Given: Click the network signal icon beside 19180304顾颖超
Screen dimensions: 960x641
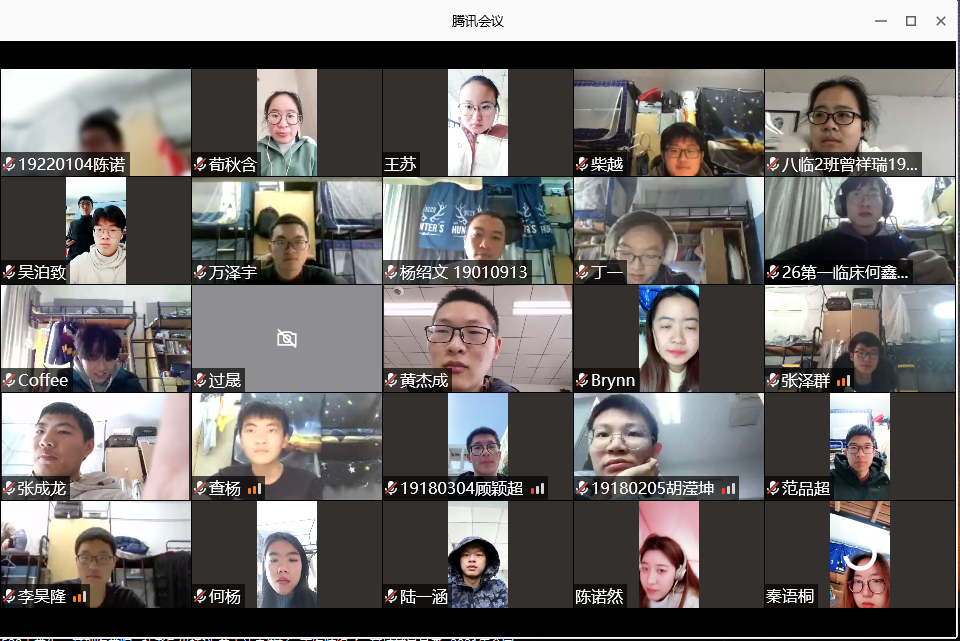Looking at the screenshot, I should [x=537, y=489].
